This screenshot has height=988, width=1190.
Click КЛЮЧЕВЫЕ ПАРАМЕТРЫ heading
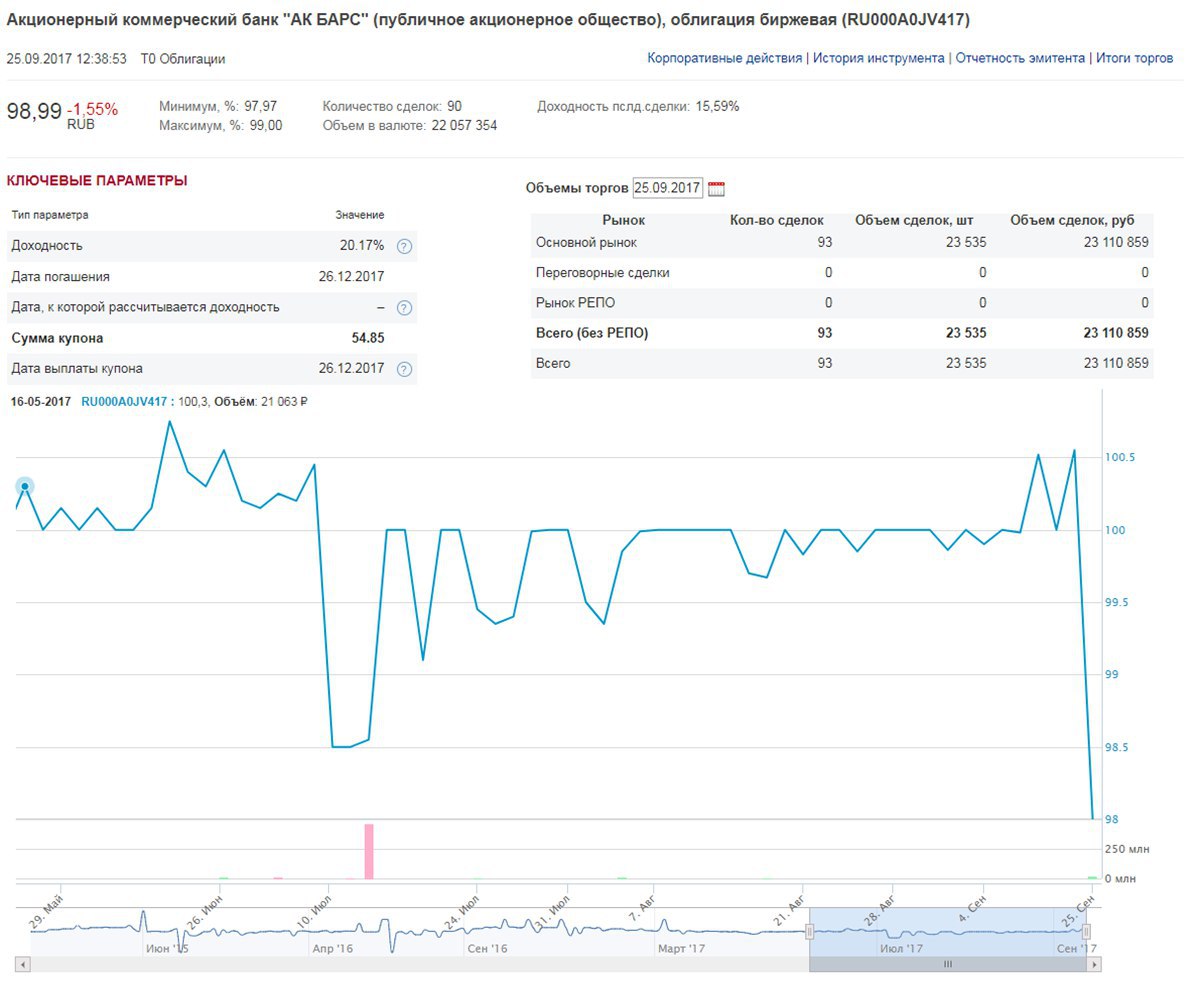[x=97, y=181]
